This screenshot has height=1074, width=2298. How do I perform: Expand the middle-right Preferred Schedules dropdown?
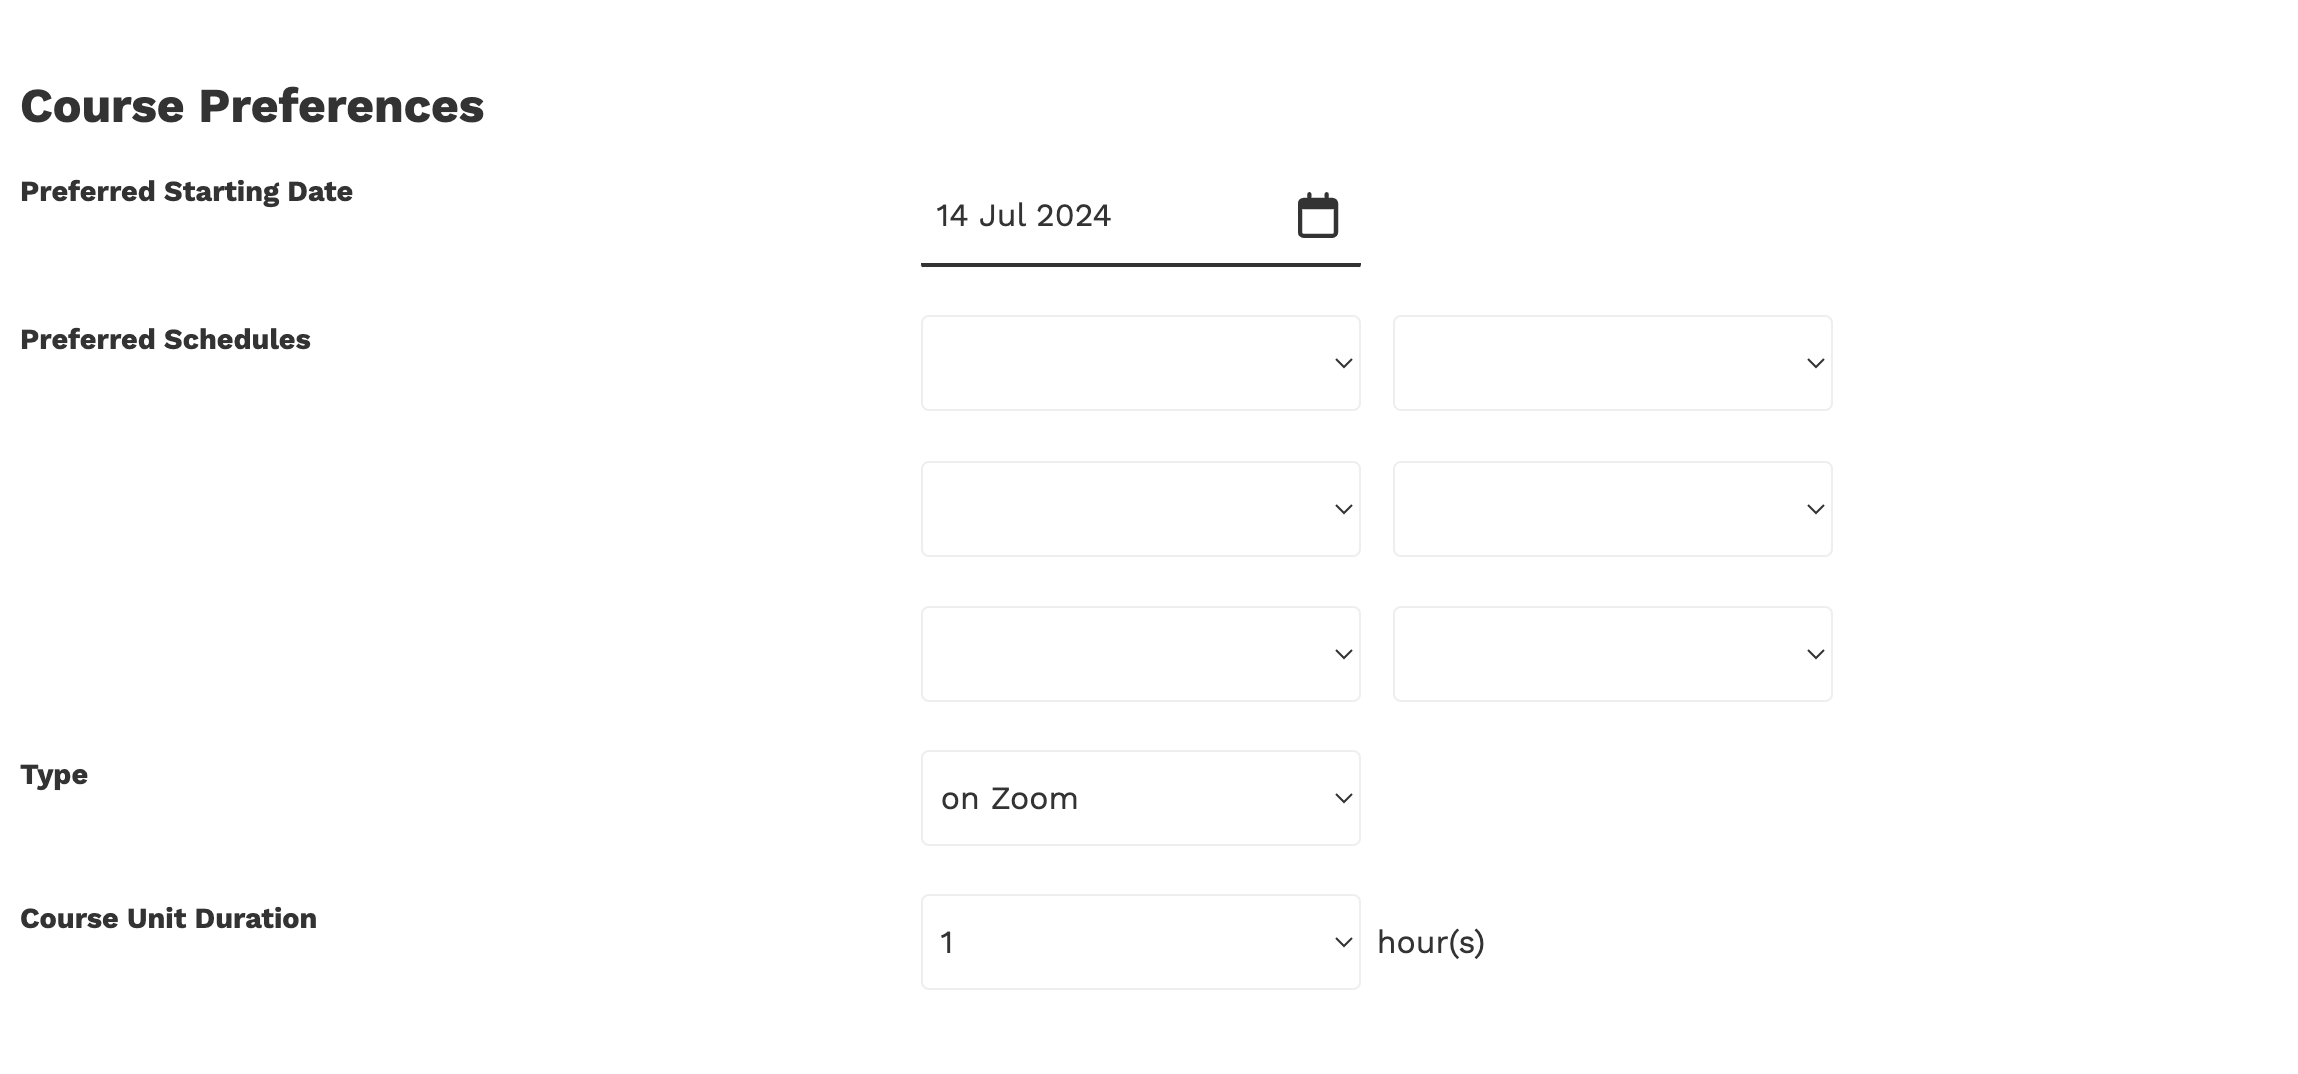click(1611, 509)
